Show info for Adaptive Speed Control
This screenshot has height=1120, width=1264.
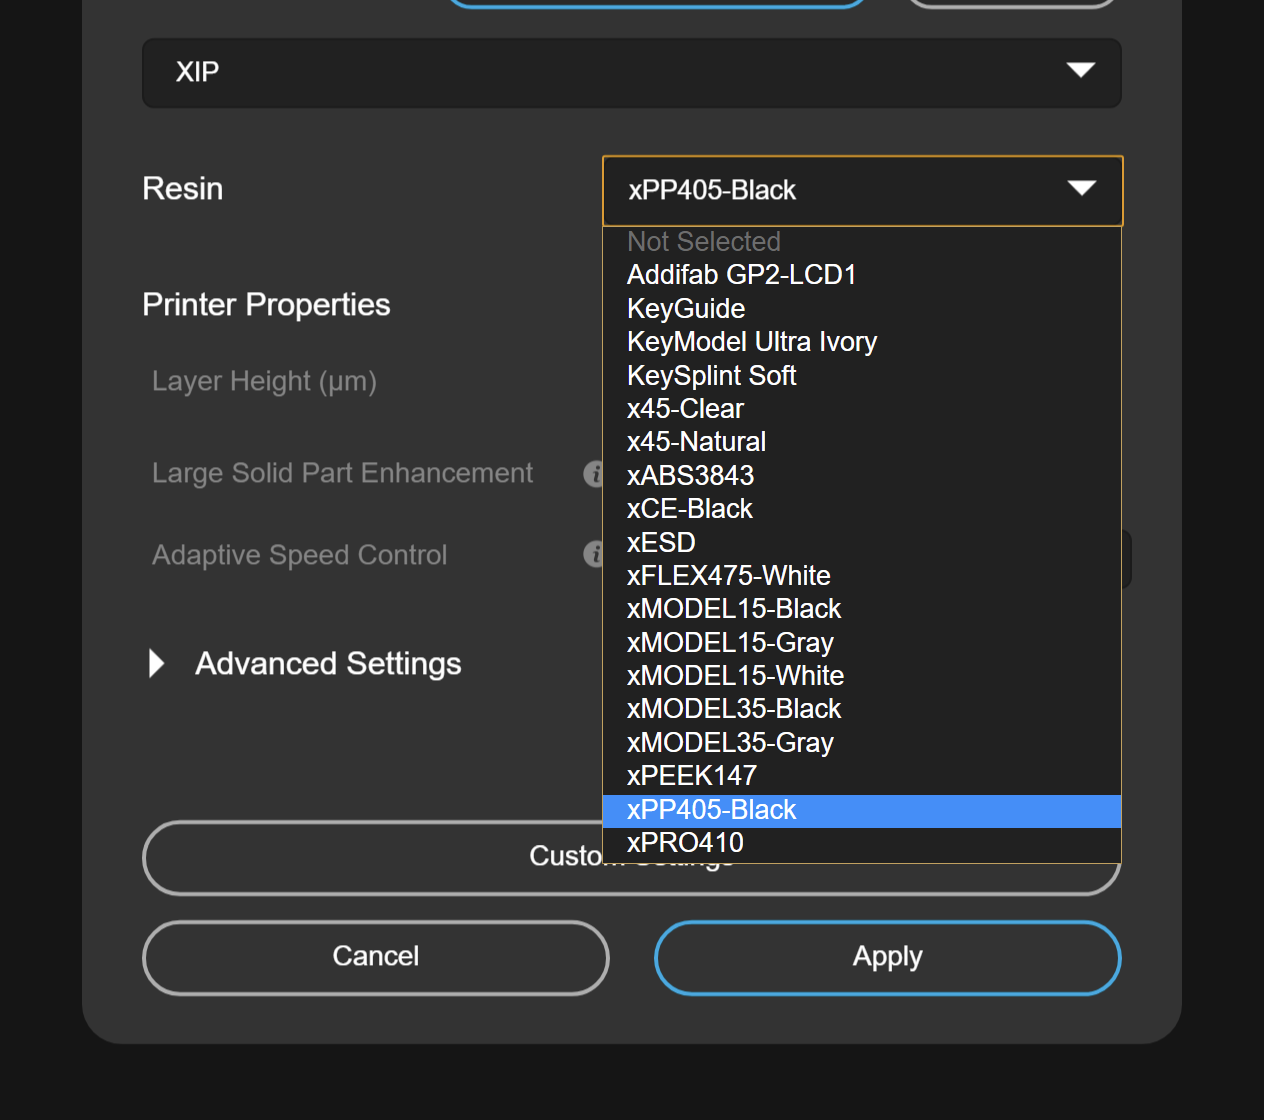tap(594, 554)
